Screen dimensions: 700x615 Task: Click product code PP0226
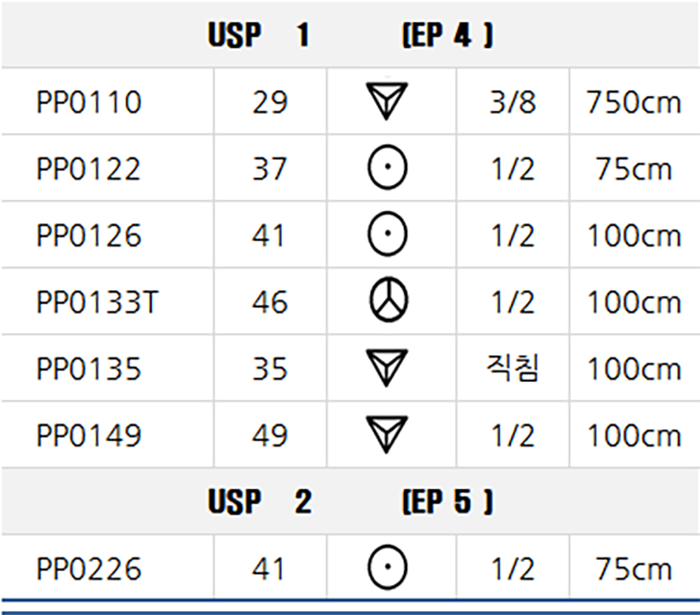pos(89,569)
